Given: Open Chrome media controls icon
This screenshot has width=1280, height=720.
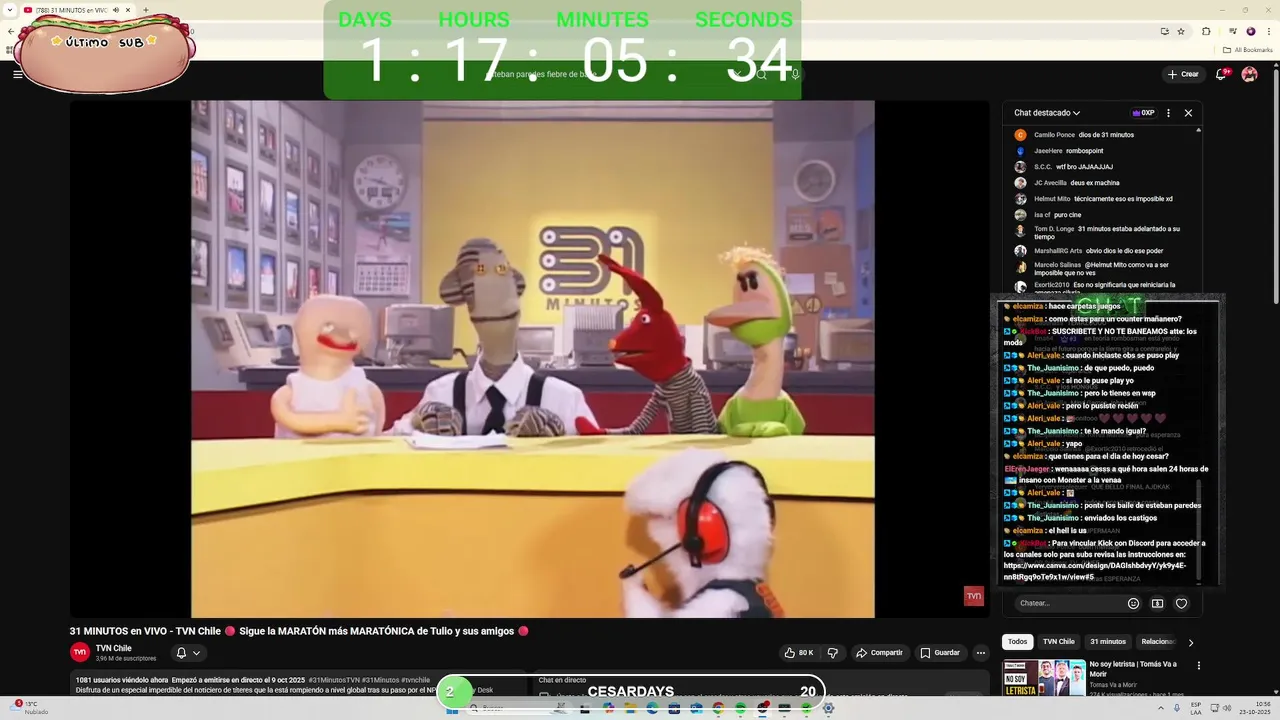Looking at the screenshot, I should pyautogui.click(x=1231, y=31).
